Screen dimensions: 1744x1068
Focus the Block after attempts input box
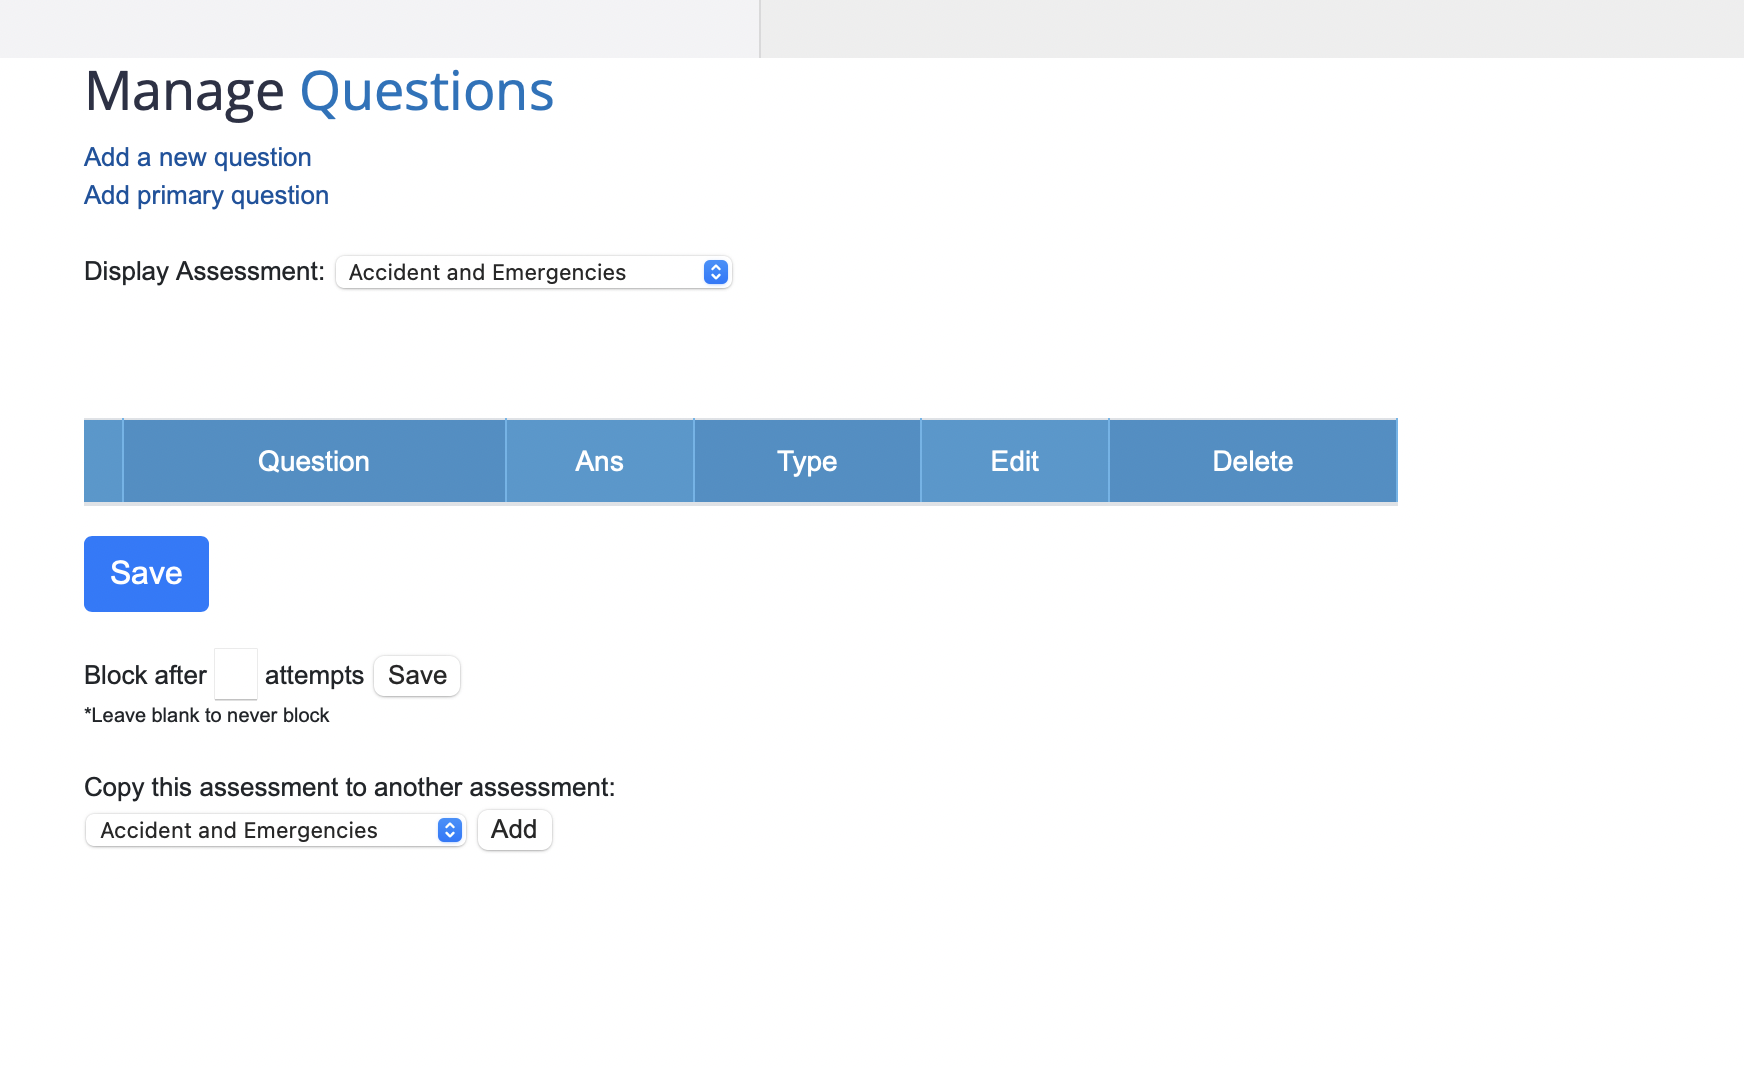[236, 675]
